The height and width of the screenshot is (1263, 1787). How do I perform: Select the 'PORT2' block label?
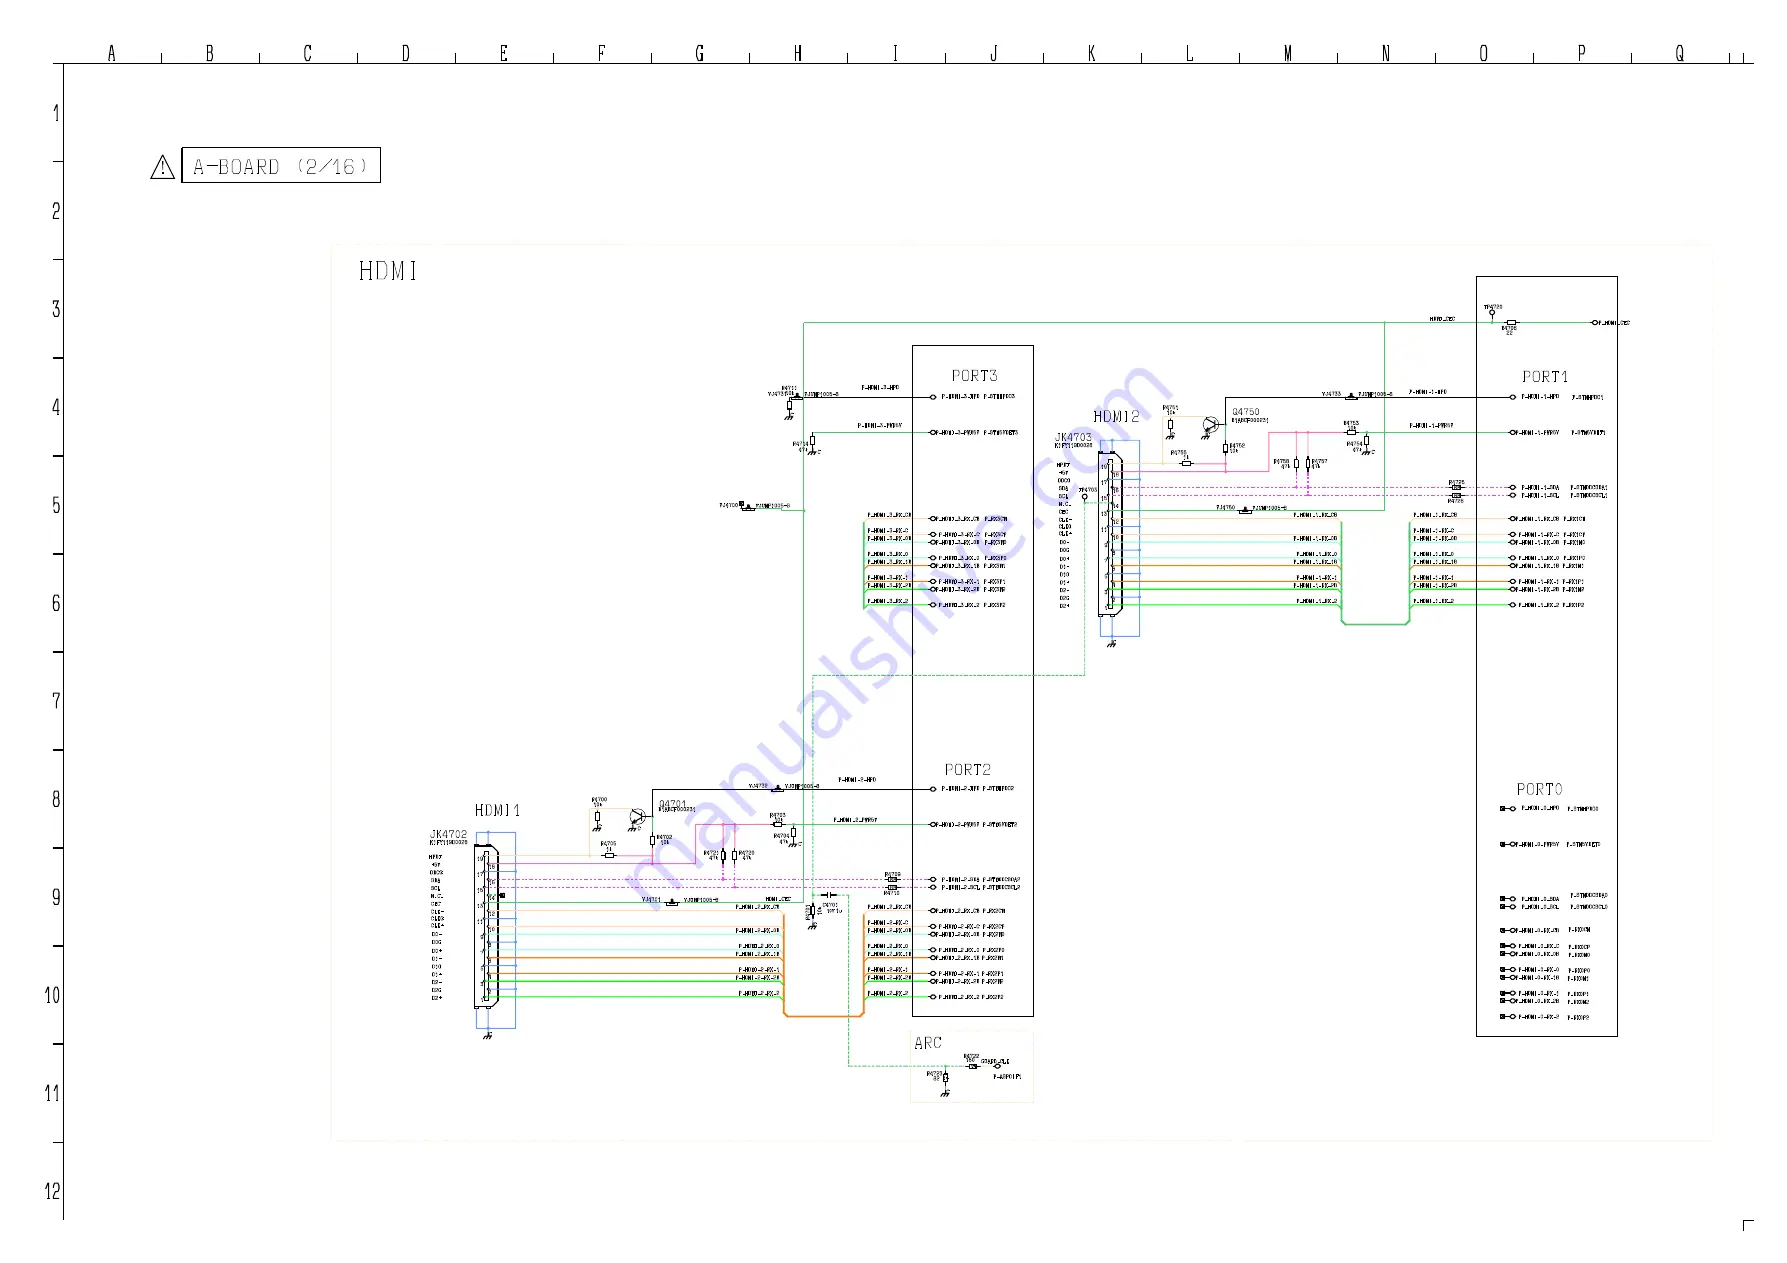click(968, 770)
